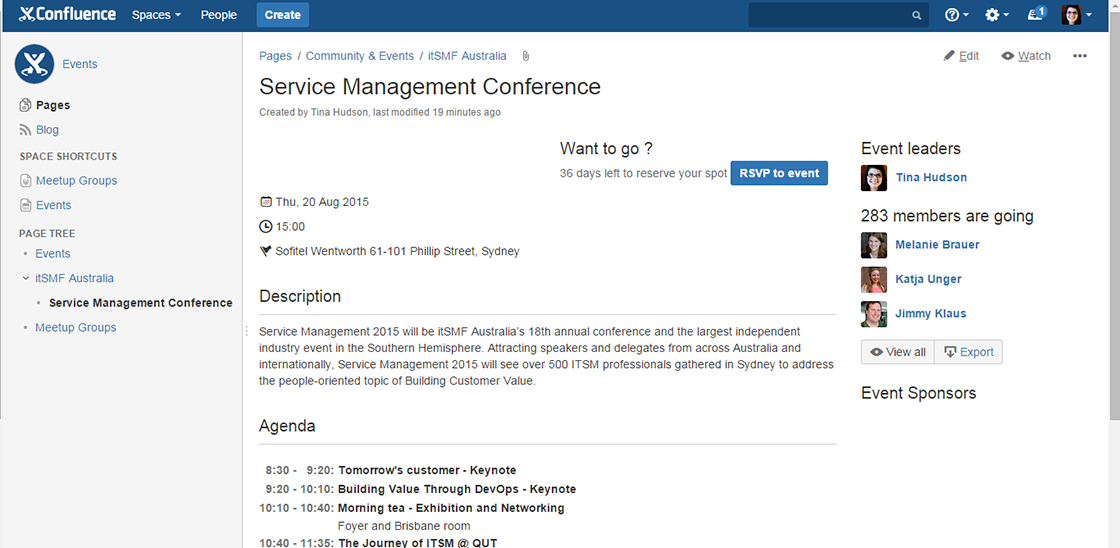1120x548 pixels.
Task: Select Blog in the sidebar
Action: pos(47,130)
